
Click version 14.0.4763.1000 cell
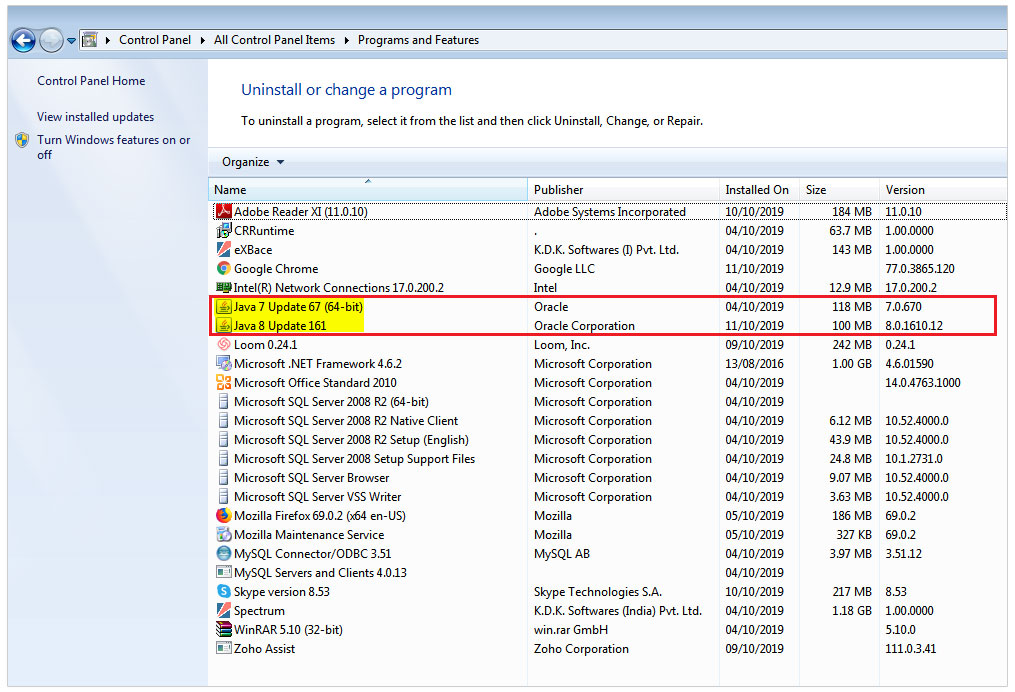[x=922, y=383]
